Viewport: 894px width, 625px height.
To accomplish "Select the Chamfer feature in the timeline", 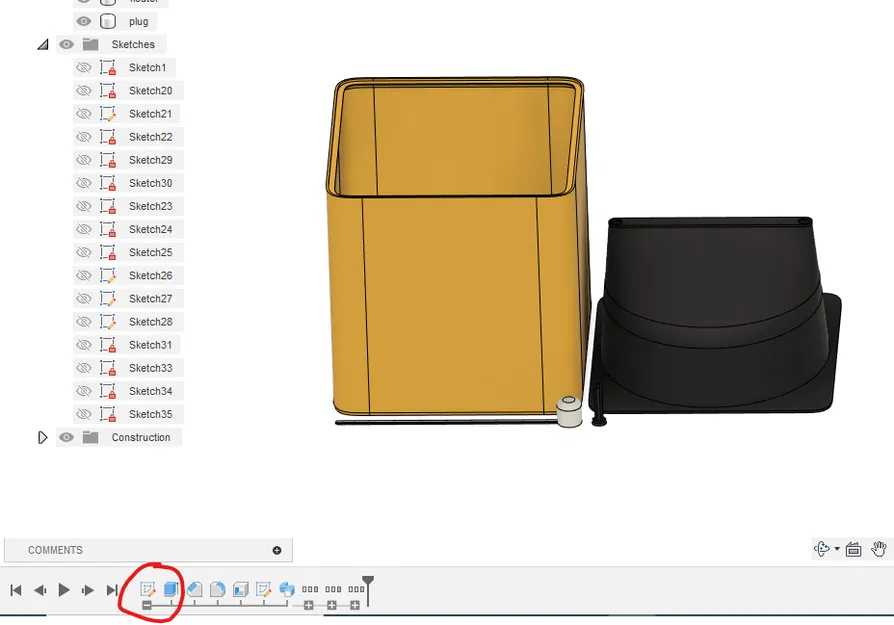I will [194, 589].
